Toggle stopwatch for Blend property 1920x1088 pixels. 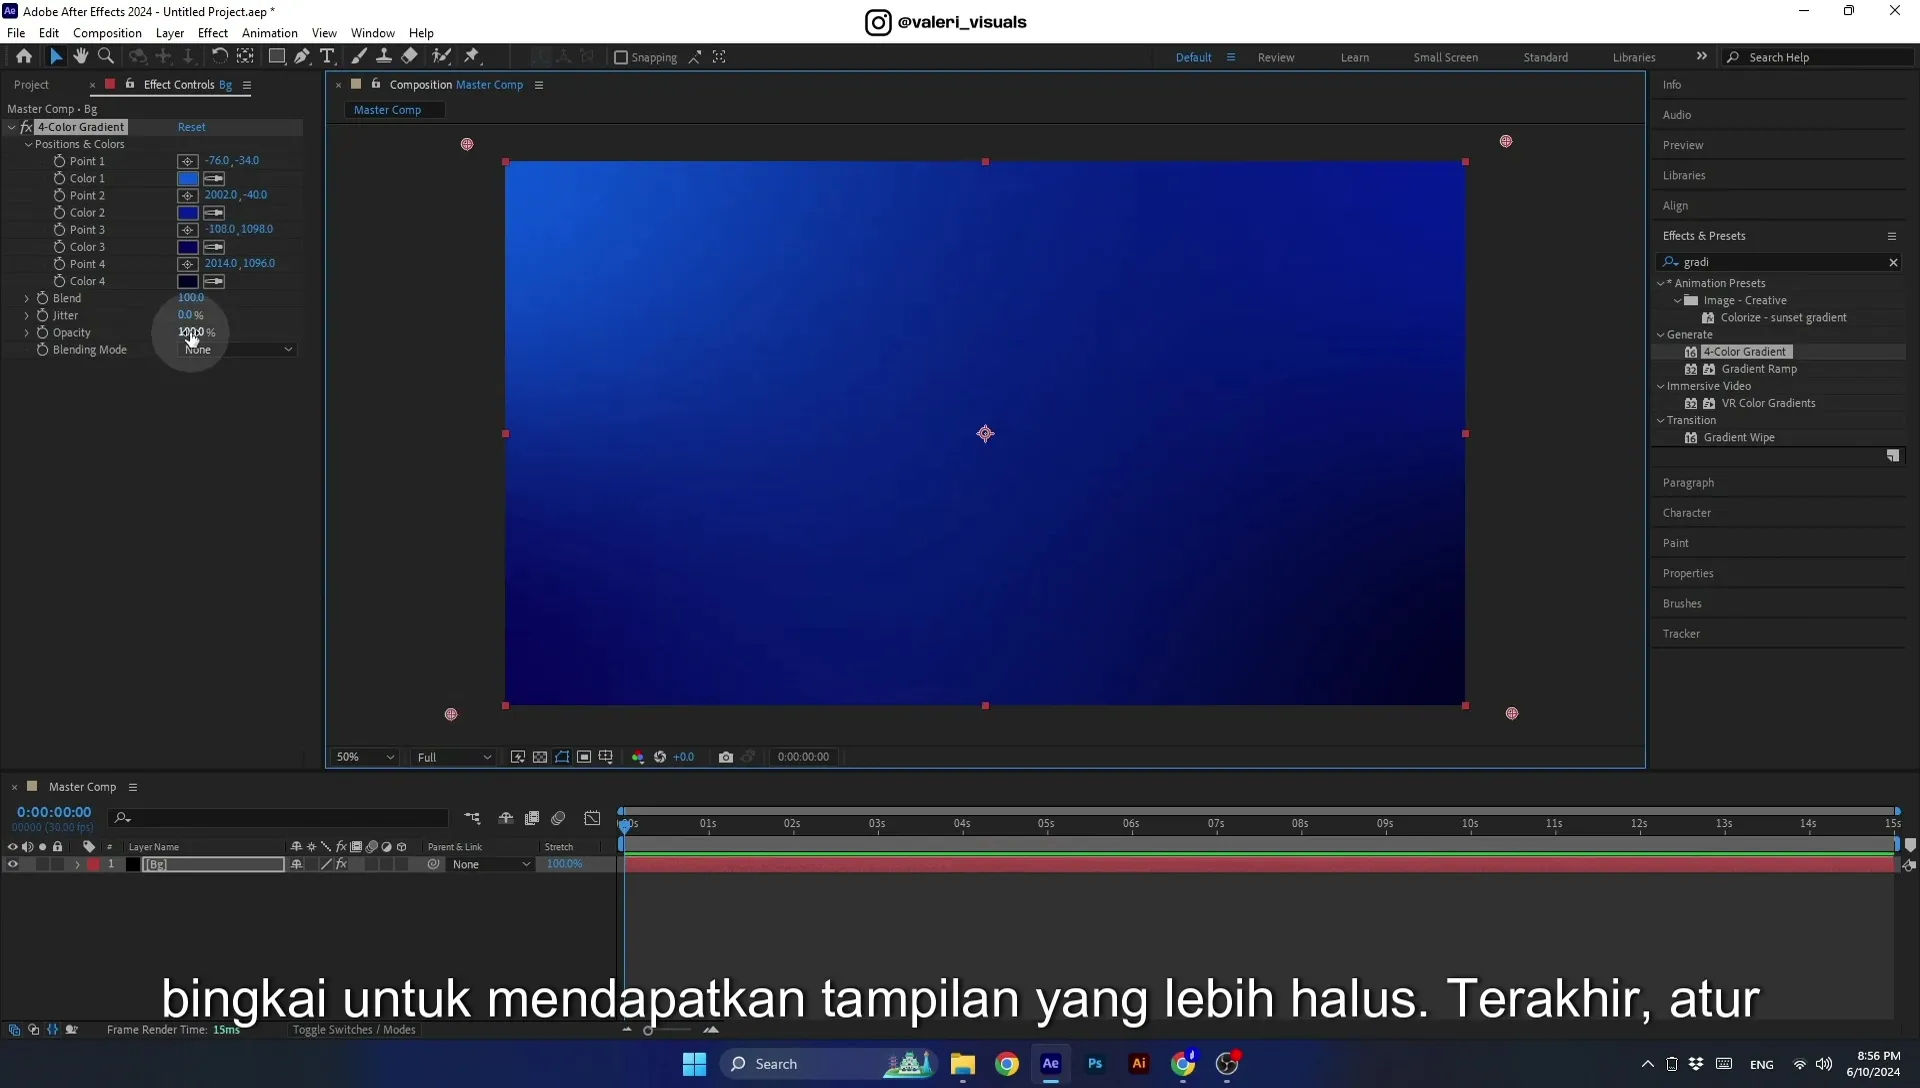[42, 298]
